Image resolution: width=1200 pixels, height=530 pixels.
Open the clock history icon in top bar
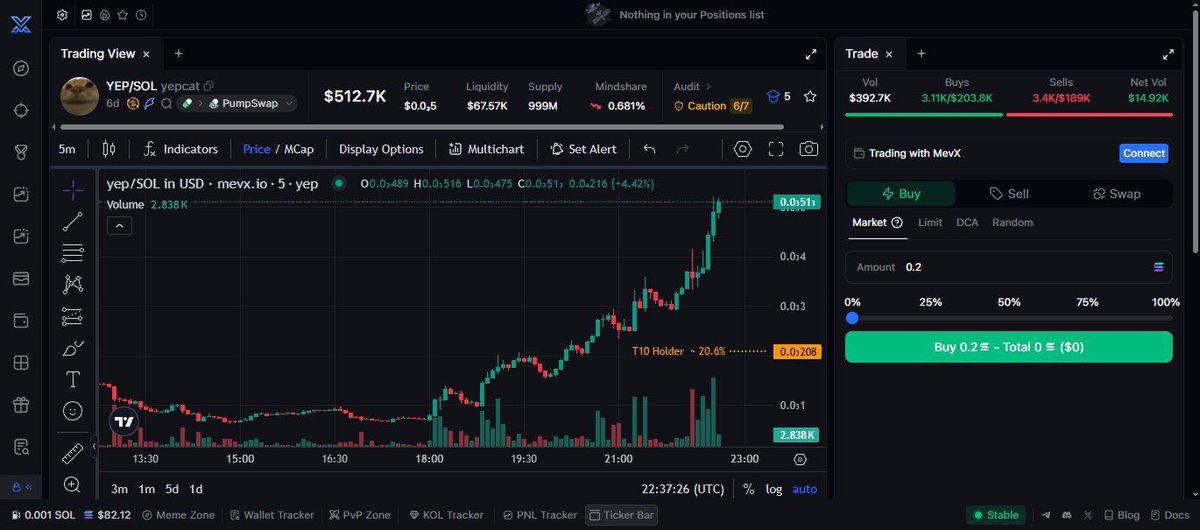pyautogui.click(x=141, y=15)
